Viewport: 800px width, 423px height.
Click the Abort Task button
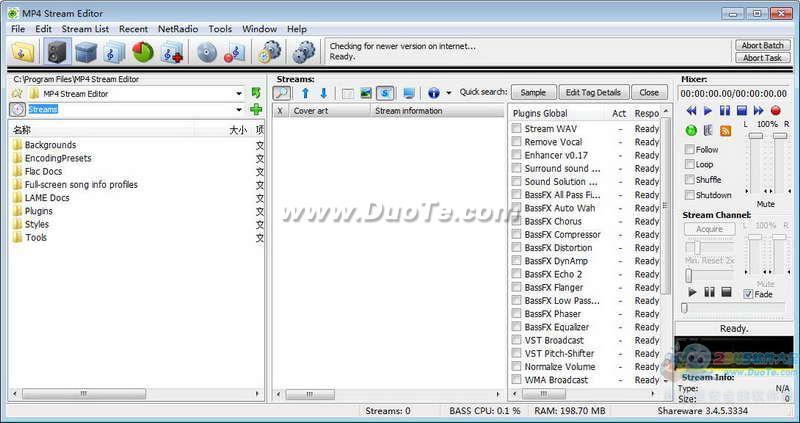763,58
